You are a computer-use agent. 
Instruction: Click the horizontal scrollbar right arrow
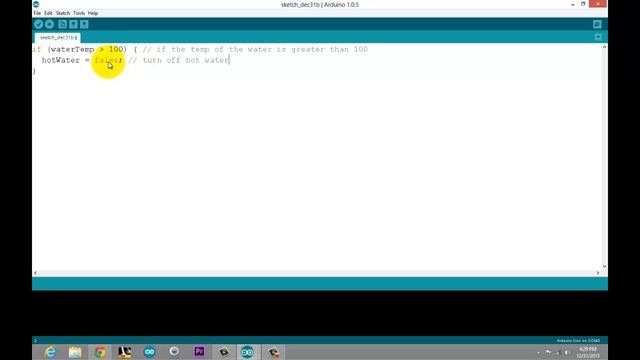pyautogui.click(x=598, y=273)
